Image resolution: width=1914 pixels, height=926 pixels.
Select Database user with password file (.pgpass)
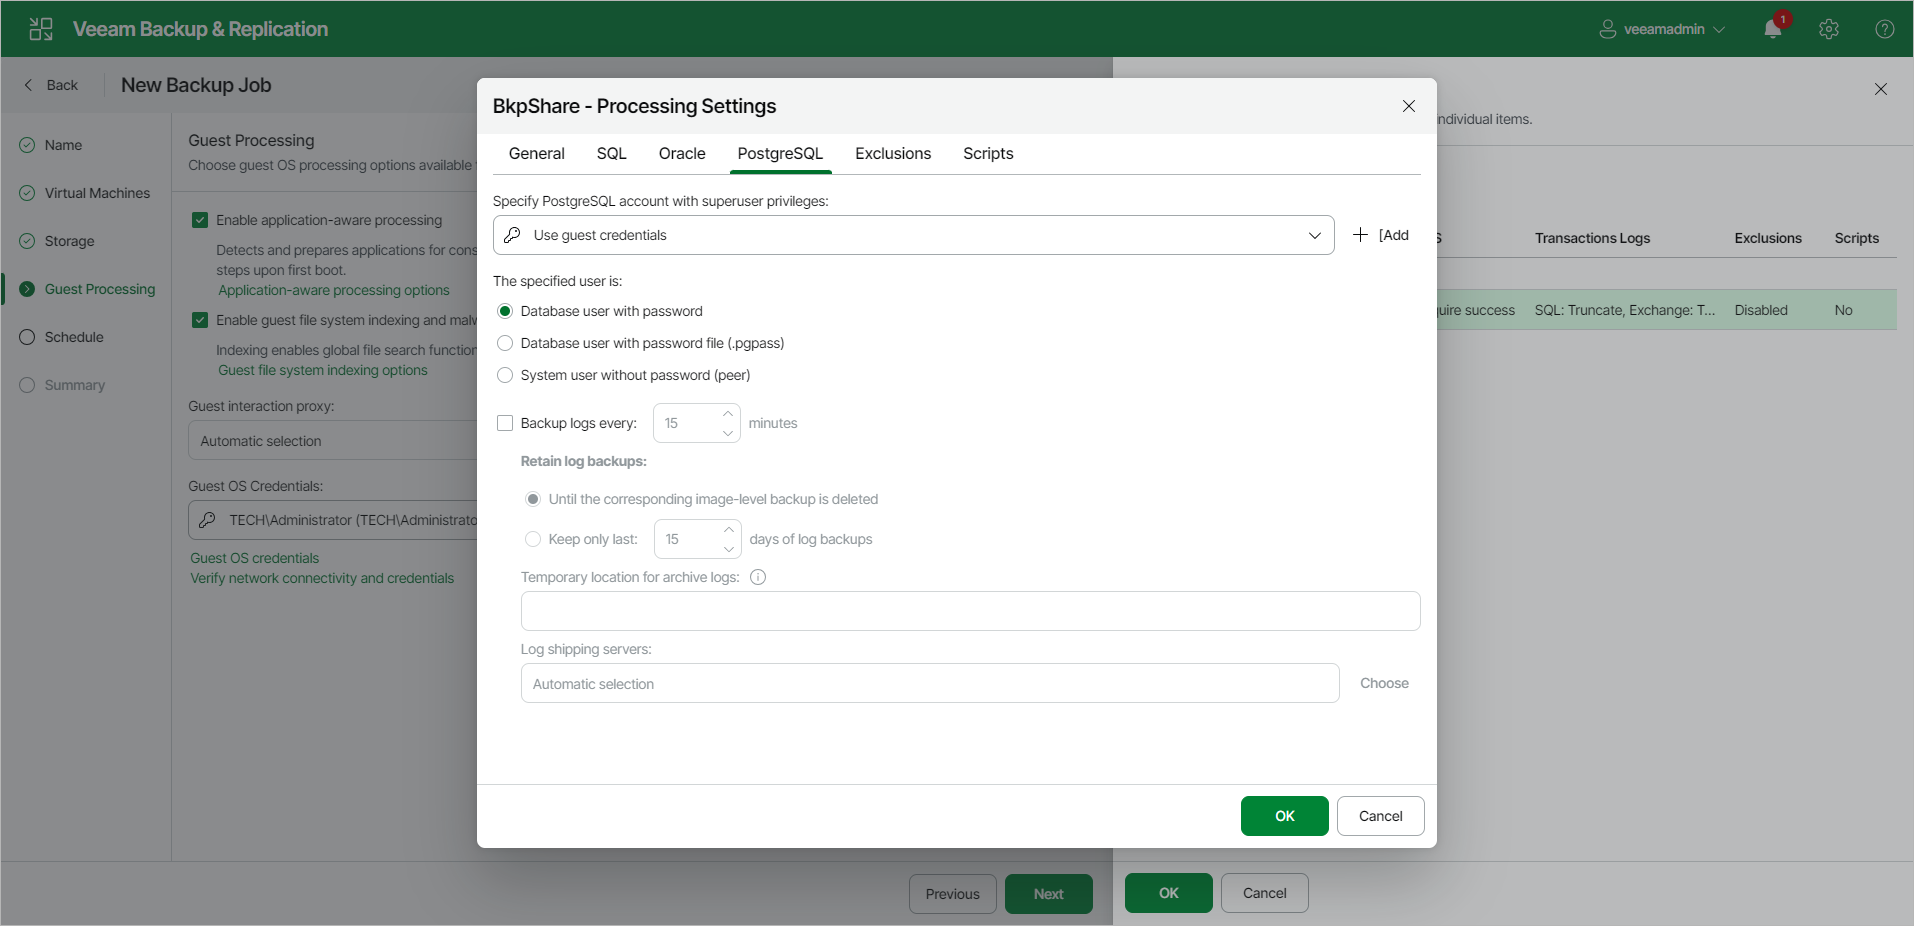point(505,343)
